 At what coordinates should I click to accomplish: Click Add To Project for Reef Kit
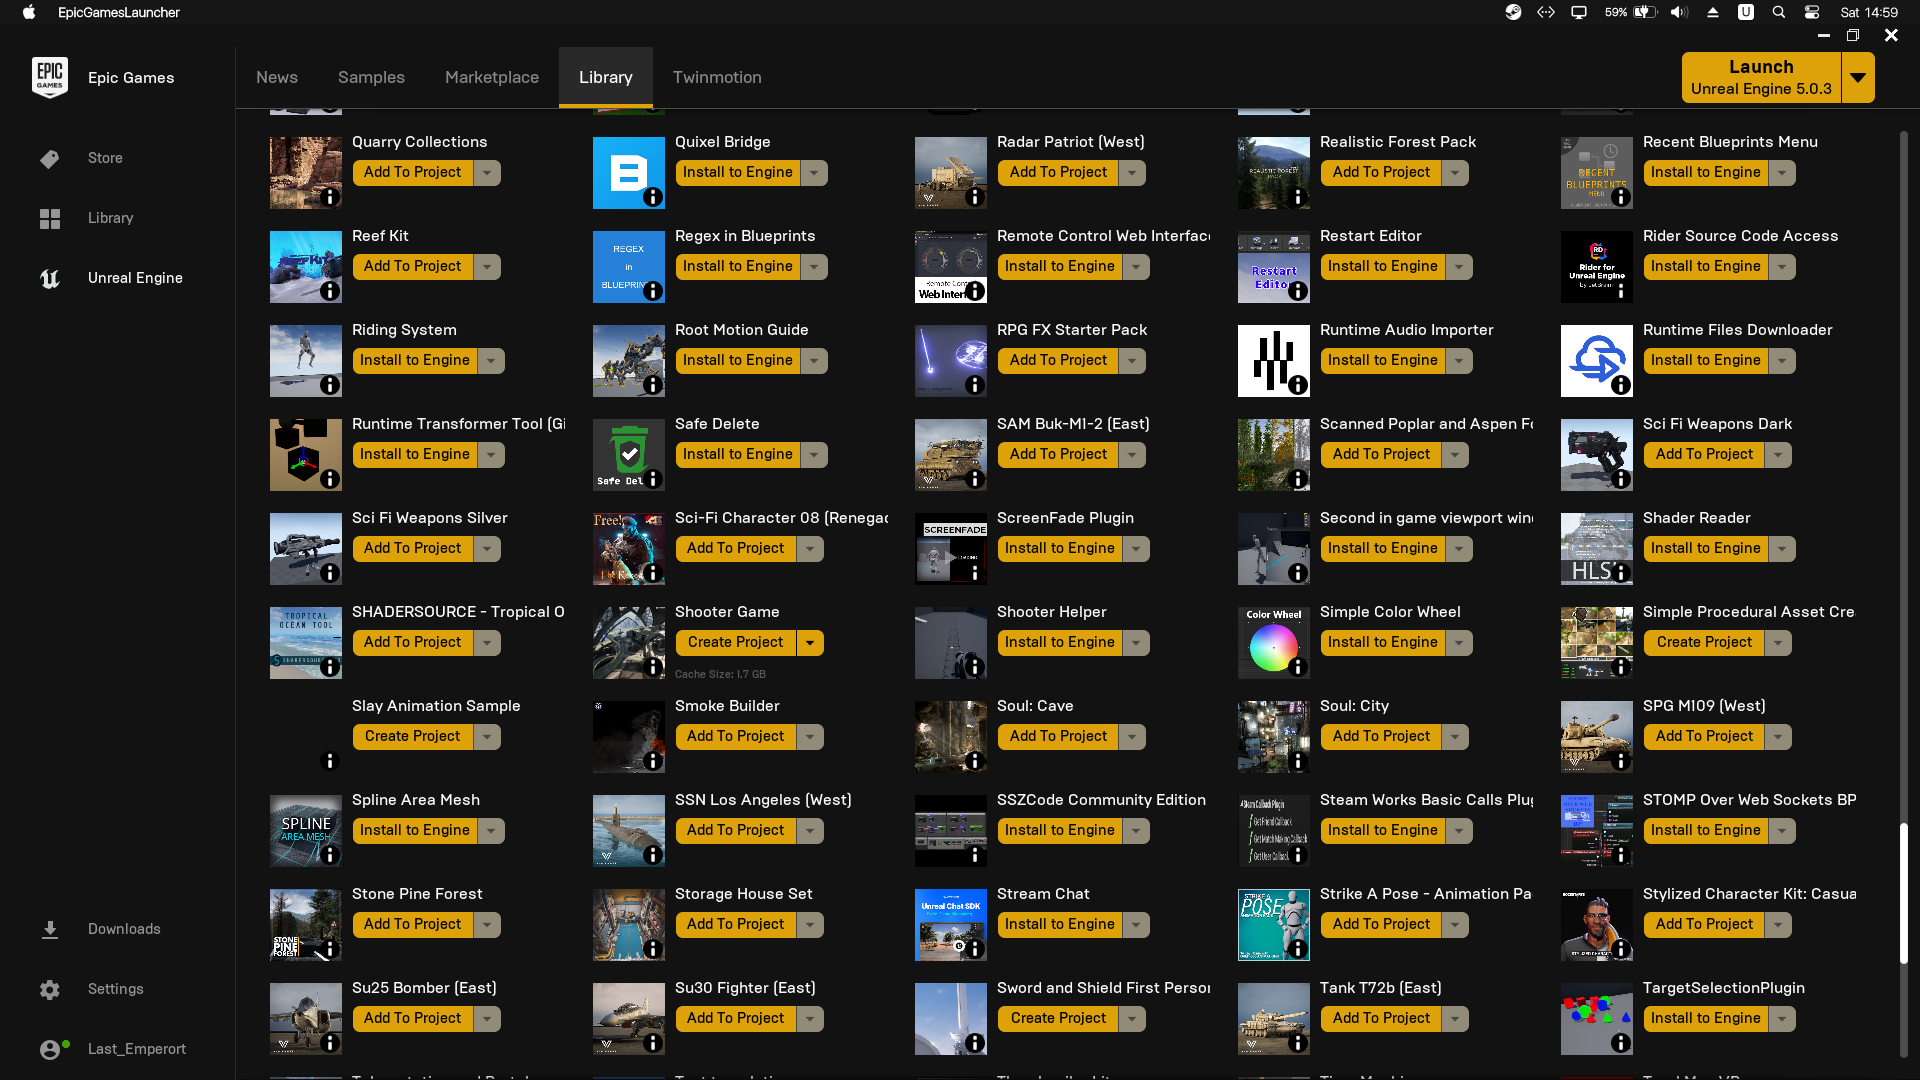point(412,267)
